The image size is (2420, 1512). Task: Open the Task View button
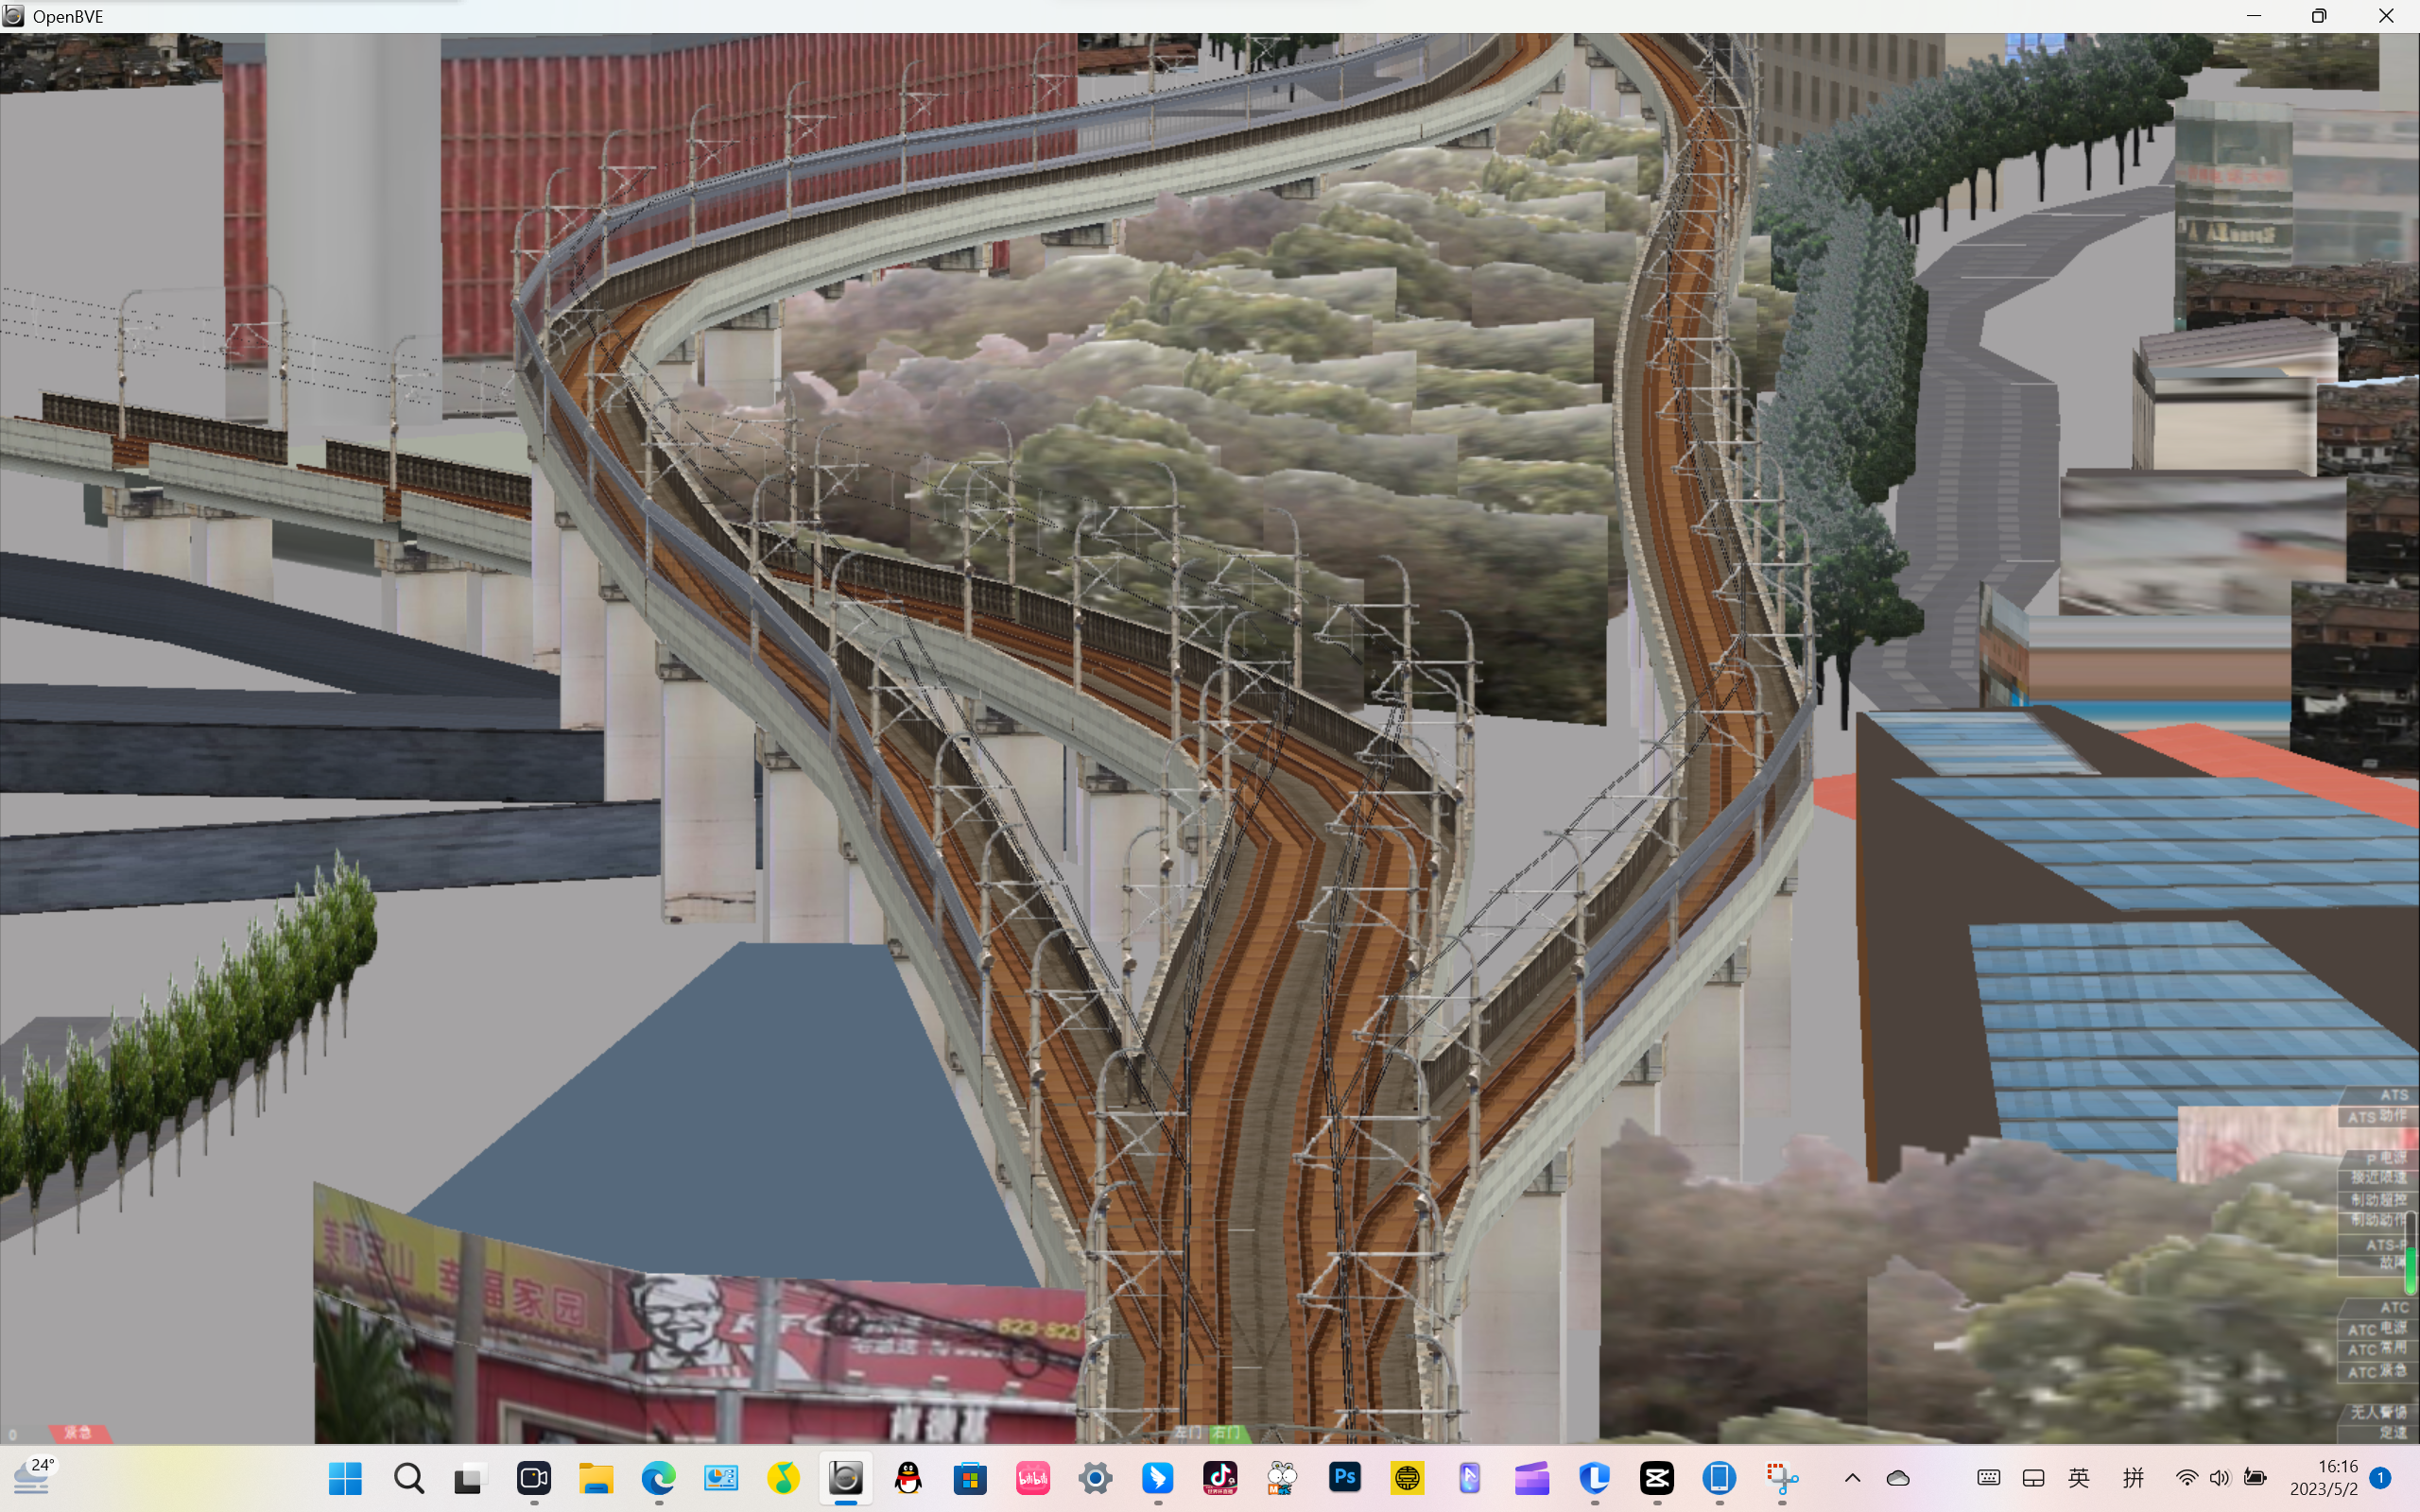click(470, 1477)
